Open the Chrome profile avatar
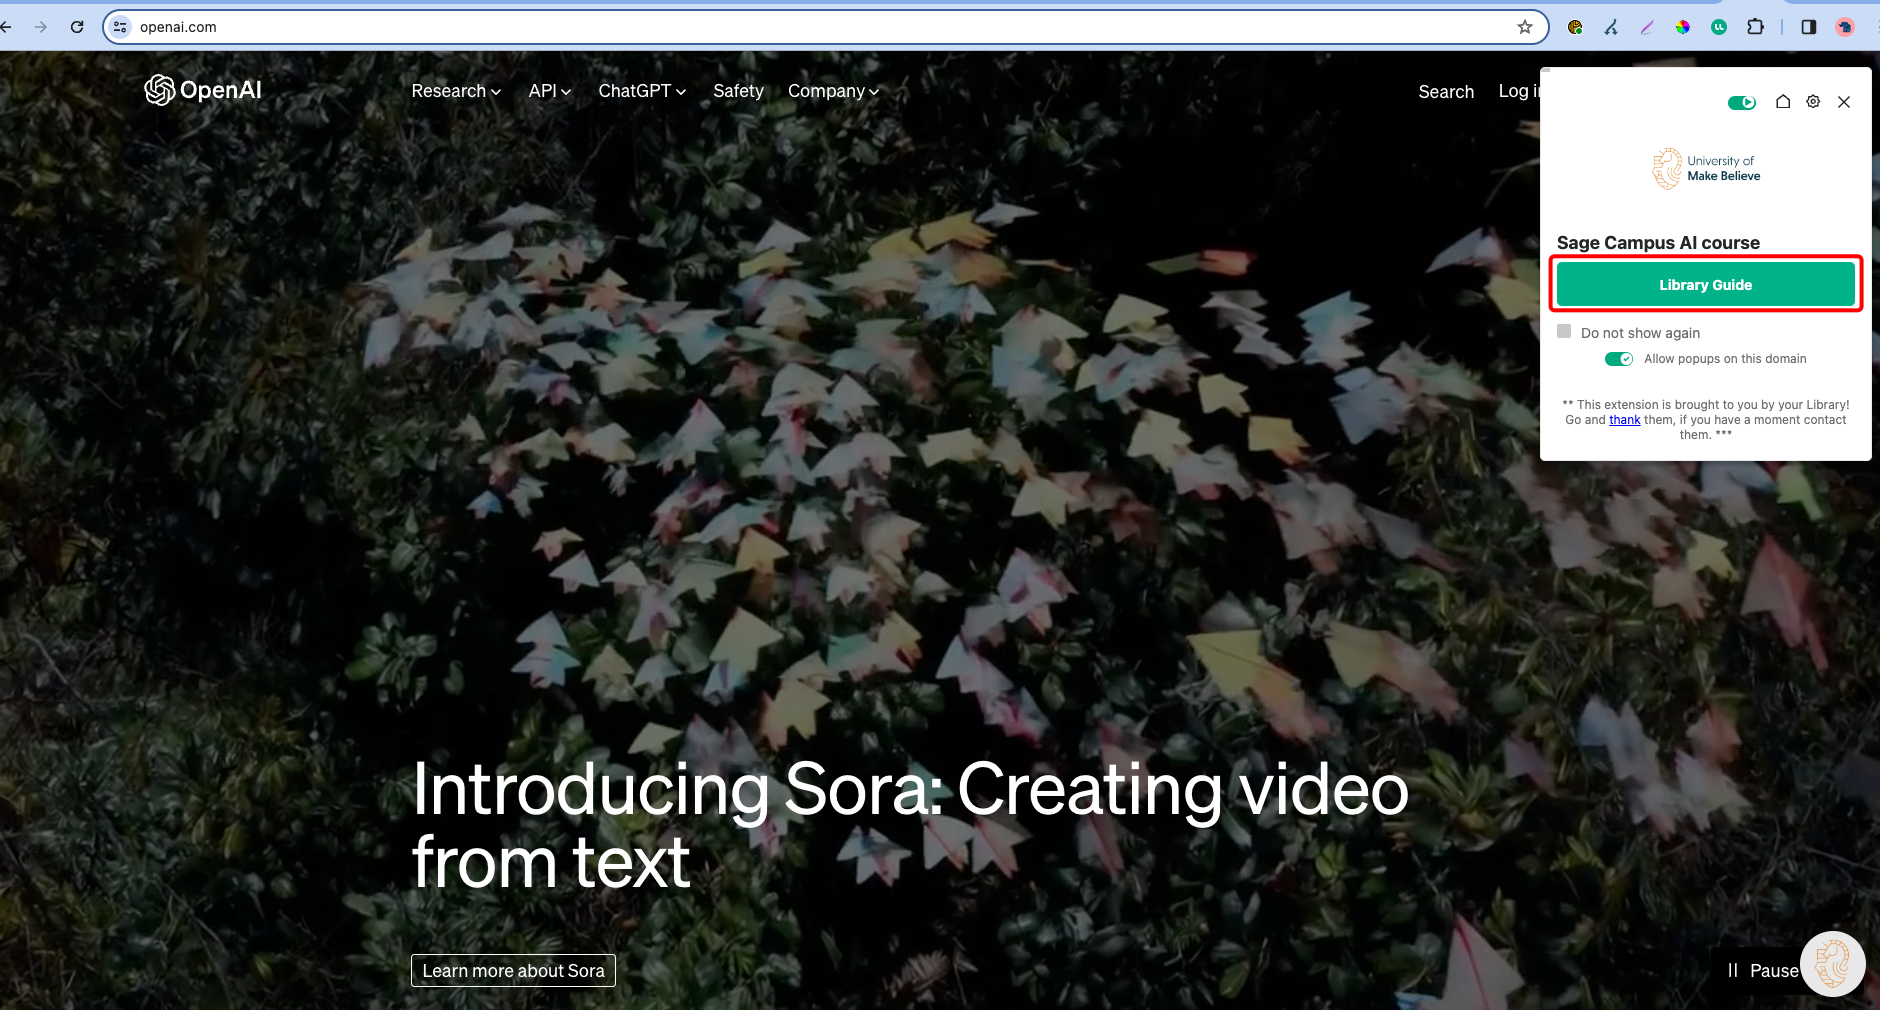 click(1845, 27)
